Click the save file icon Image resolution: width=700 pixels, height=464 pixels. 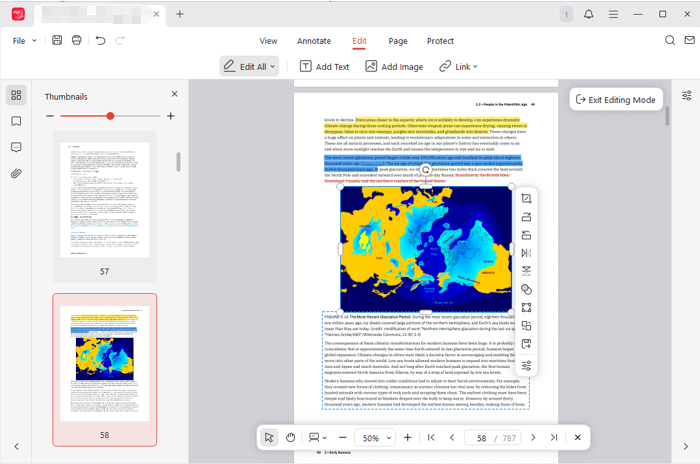pyautogui.click(x=57, y=41)
